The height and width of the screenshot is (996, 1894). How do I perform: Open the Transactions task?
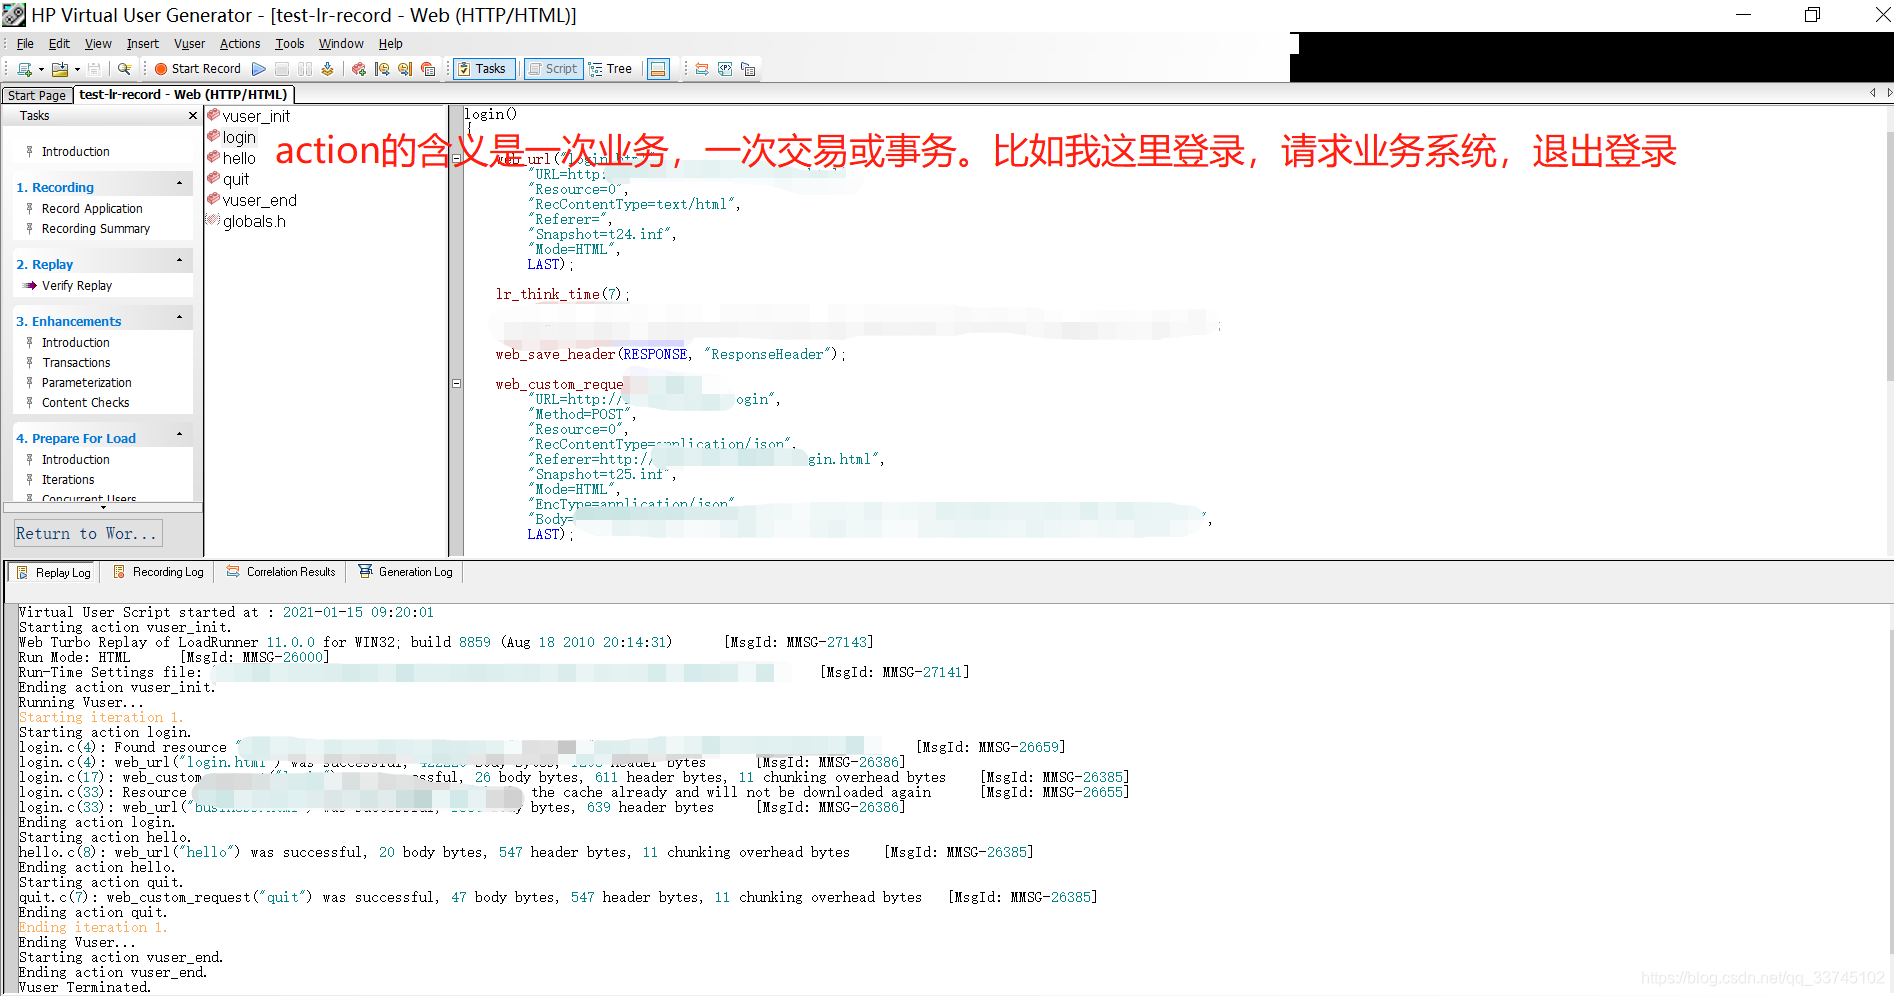tap(76, 363)
